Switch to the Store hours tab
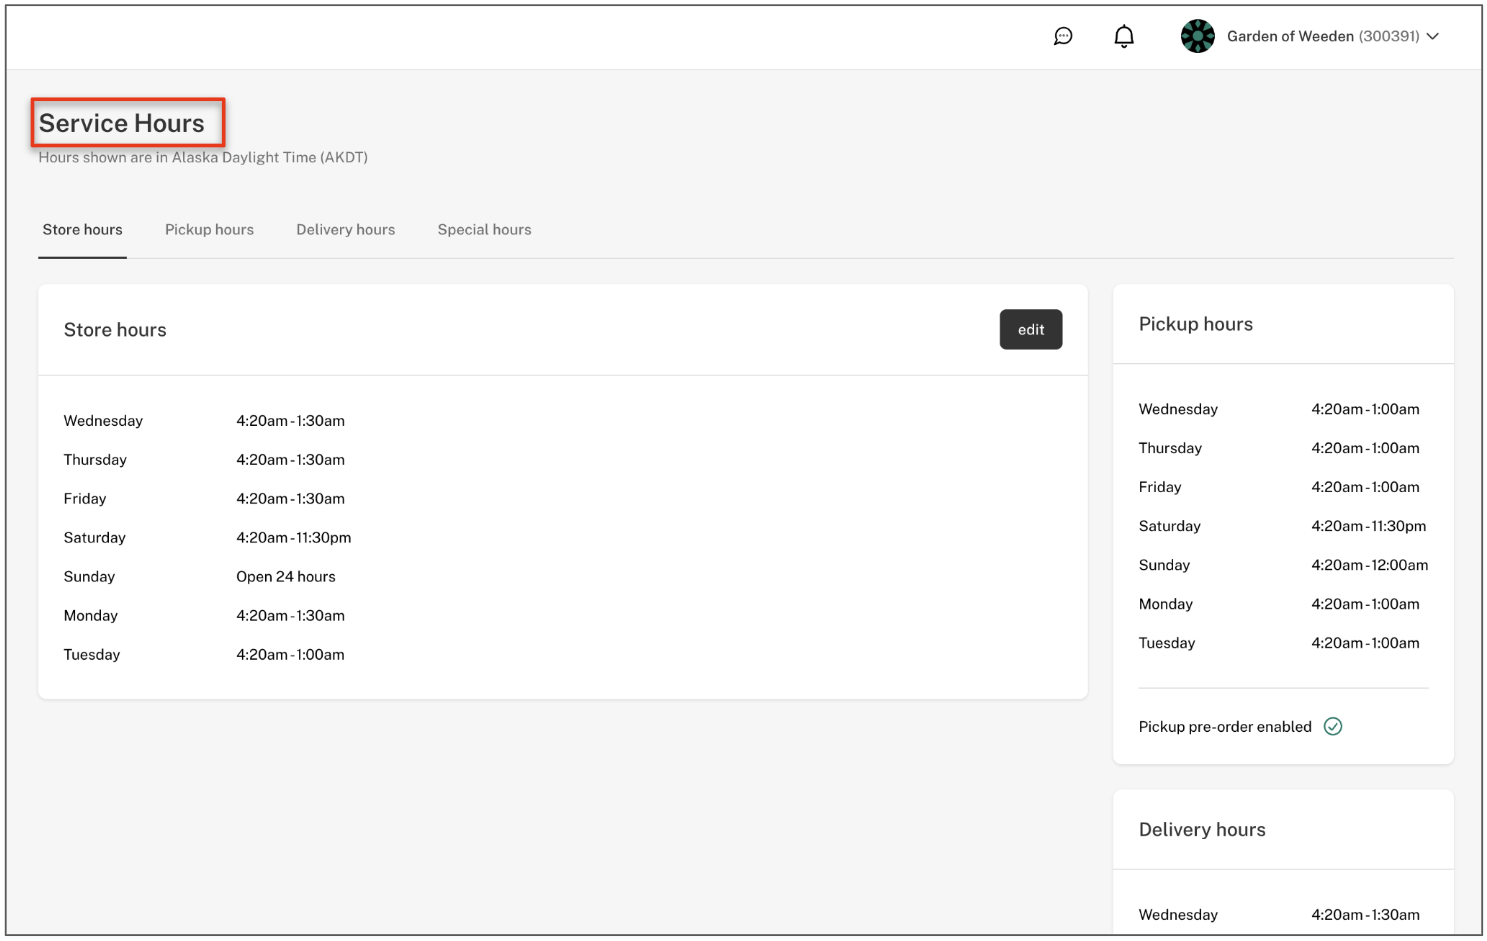The width and height of the screenshot is (1487, 941). click(x=82, y=229)
